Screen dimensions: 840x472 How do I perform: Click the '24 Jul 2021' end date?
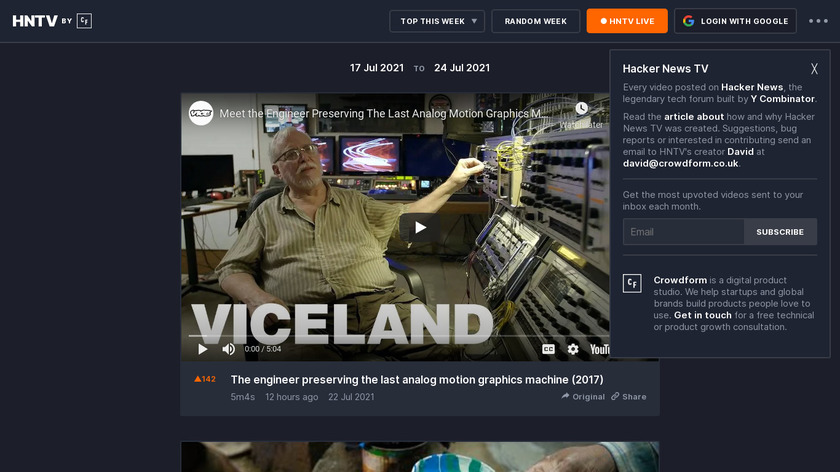point(462,68)
